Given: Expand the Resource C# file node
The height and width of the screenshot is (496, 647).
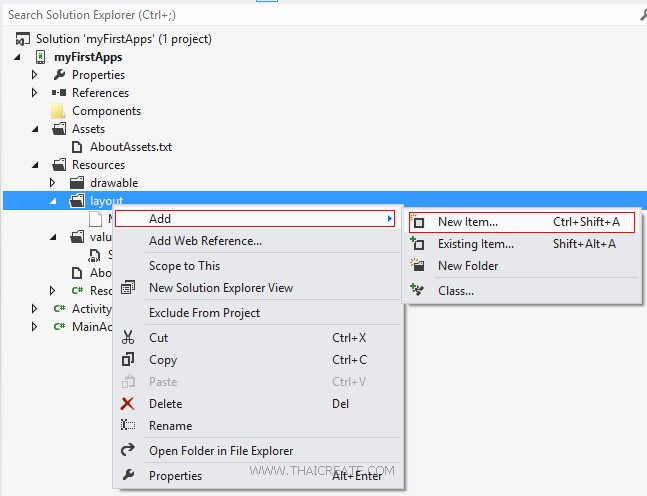Looking at the screenshot, I should [x=52, y=291].
